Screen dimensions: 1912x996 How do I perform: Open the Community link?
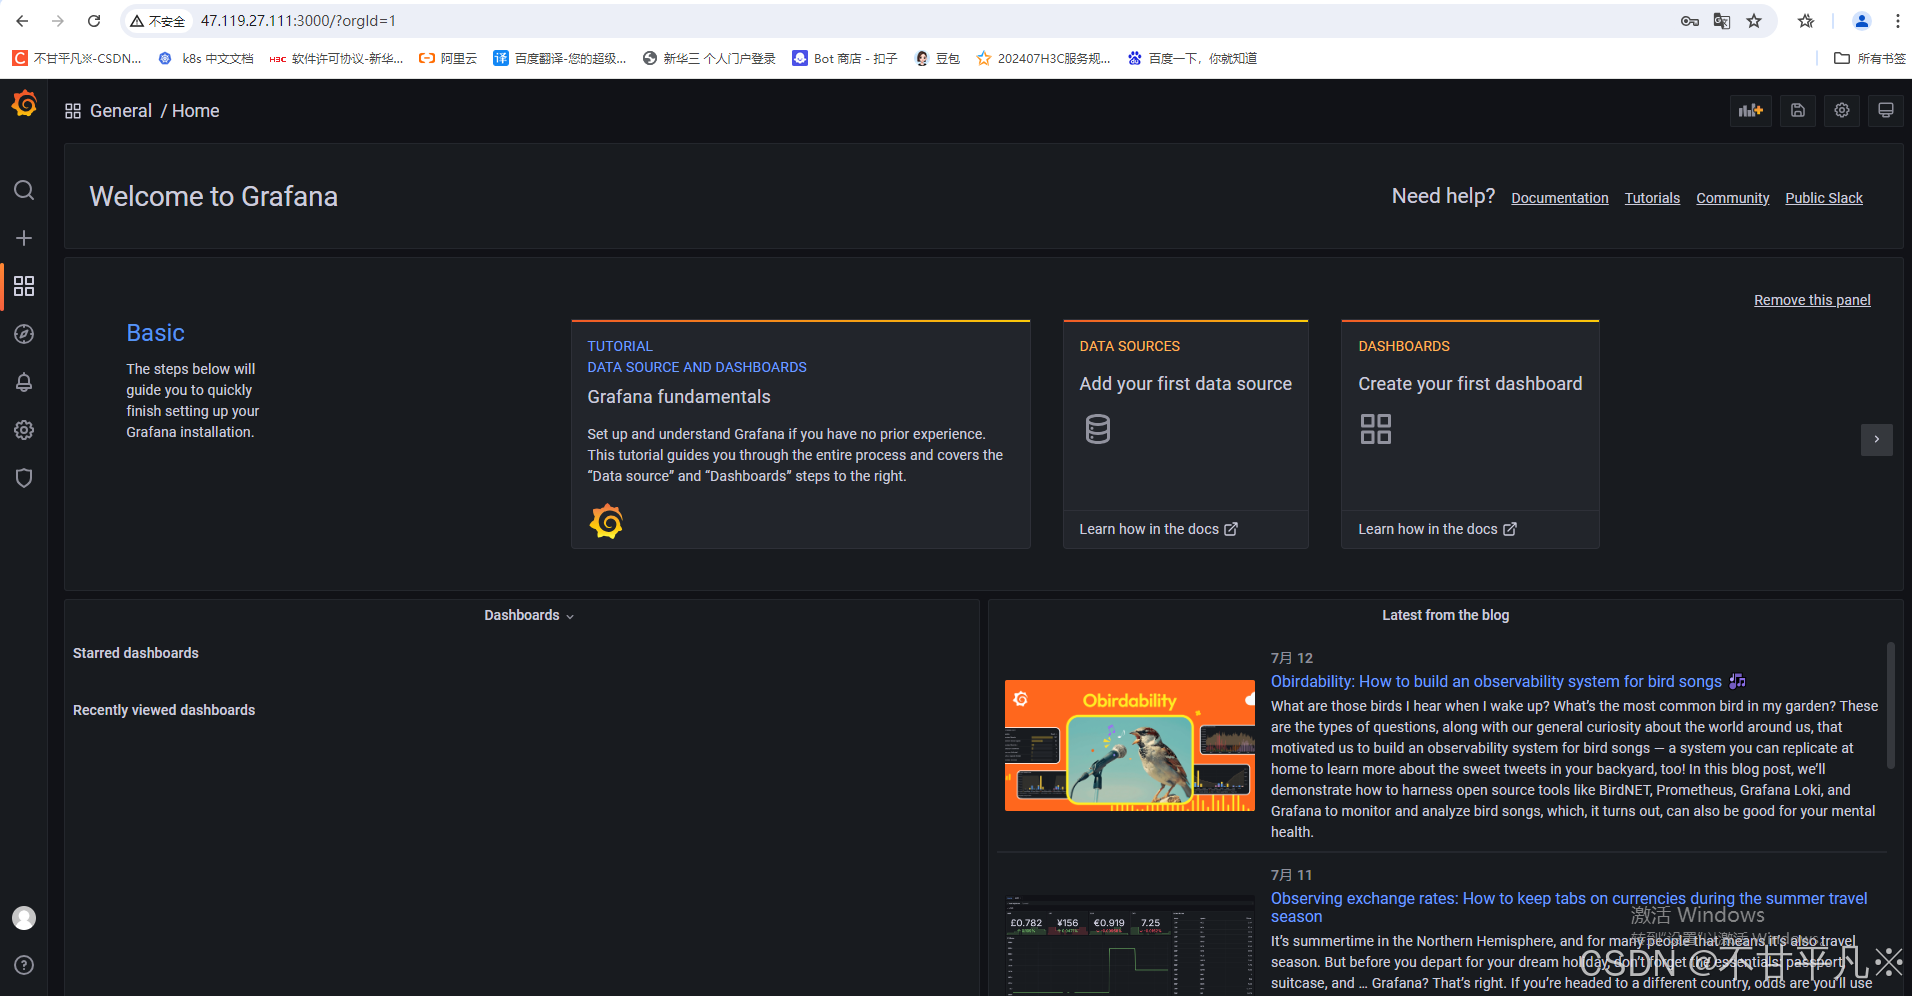[x=1733, y=198]
